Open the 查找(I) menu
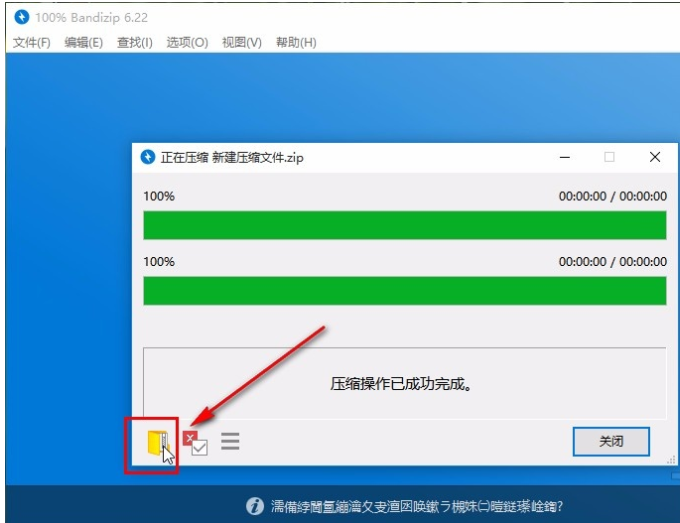 (135, 42)
